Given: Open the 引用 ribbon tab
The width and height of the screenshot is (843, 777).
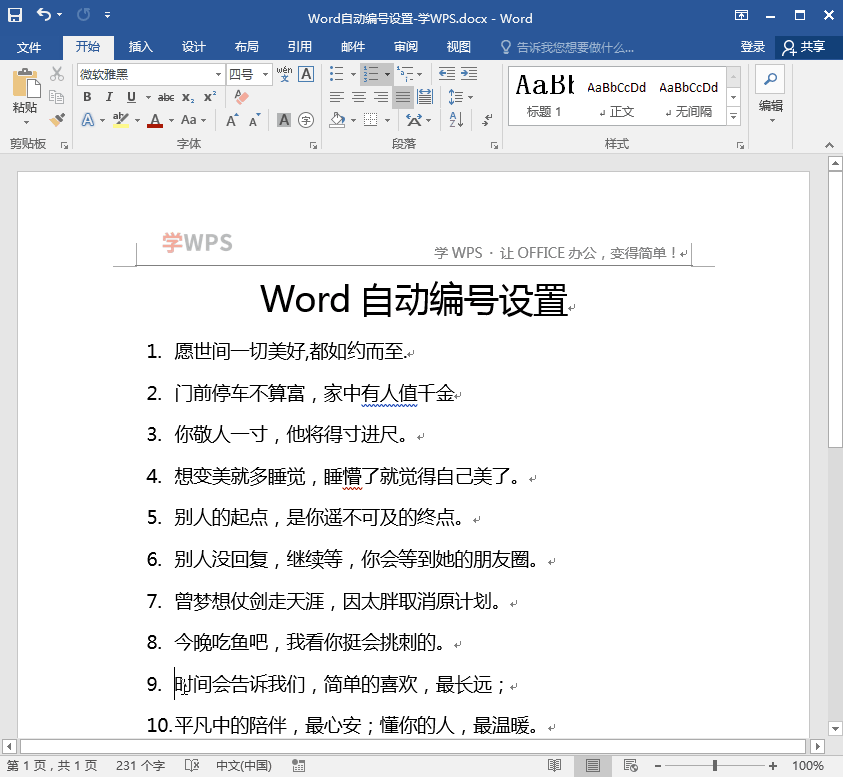Looking at the screenshot, I should point(301,46).
